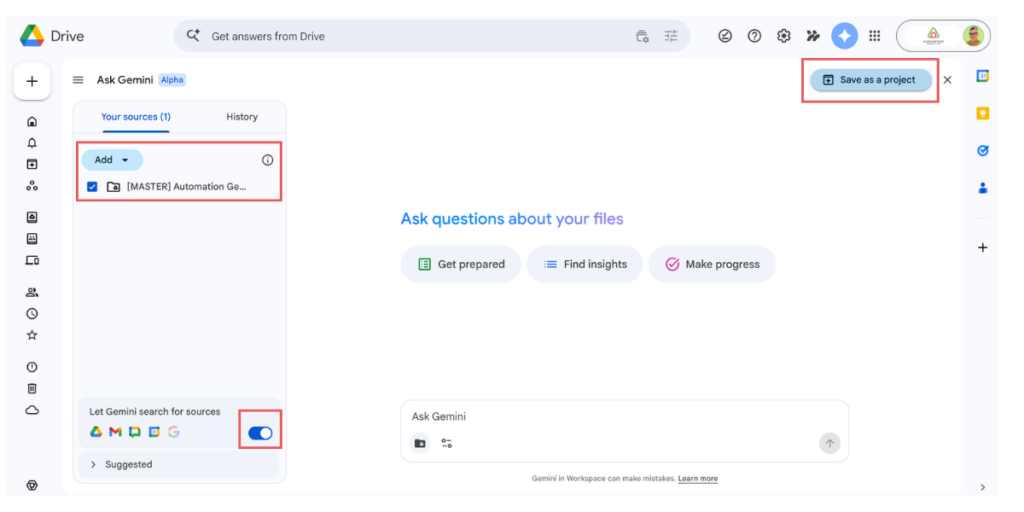This screenshot has width=1024, height=512.
Task: Open the Learn more link
Action: pyautogui.click(x=697, y=479)
